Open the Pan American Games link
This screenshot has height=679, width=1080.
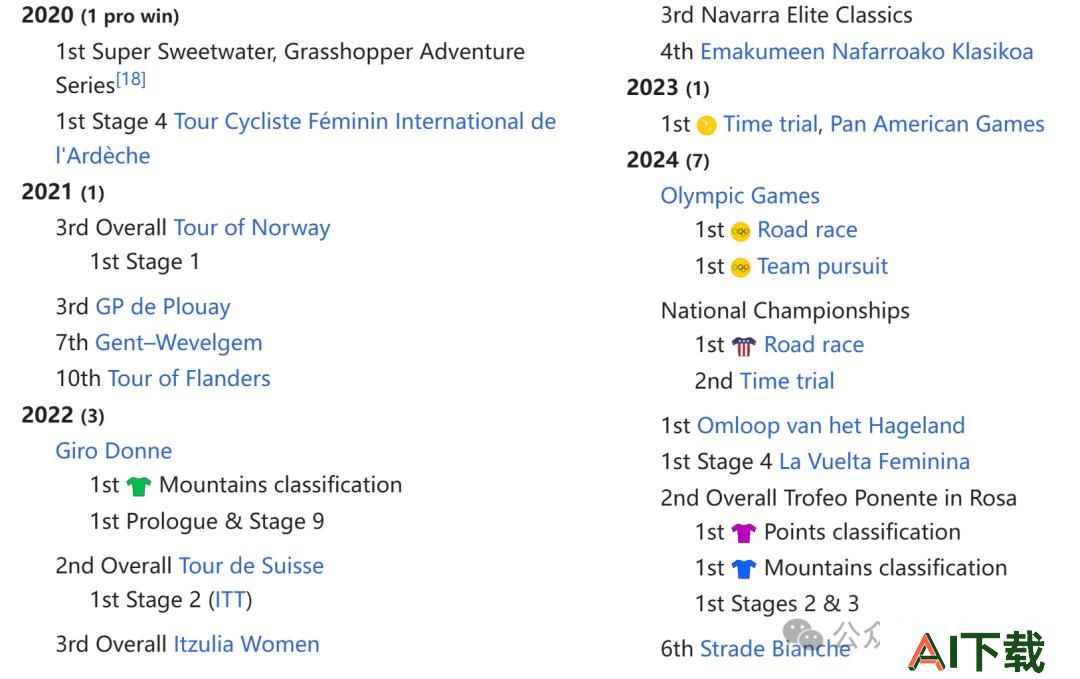[937, 124]
